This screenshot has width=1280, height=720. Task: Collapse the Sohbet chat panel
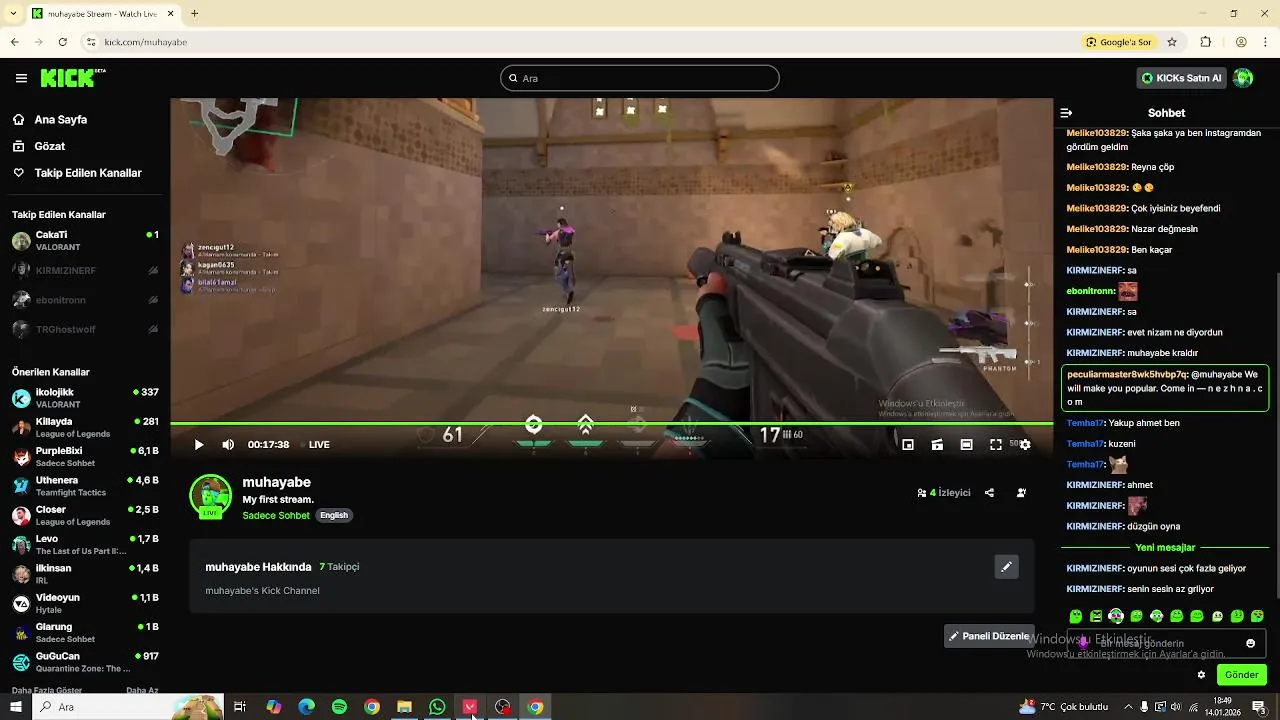point(1066,113)
